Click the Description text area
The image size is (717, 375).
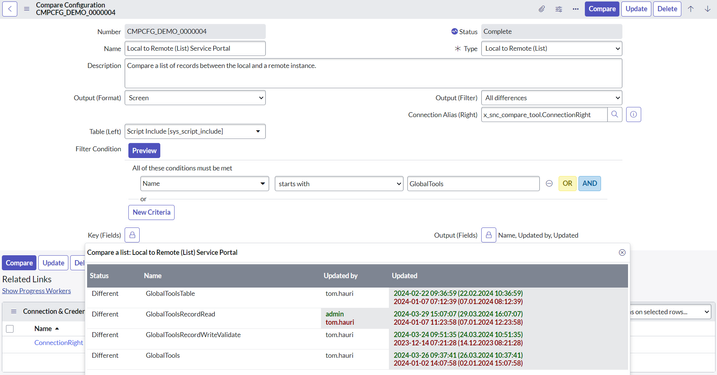click(373, 73)
